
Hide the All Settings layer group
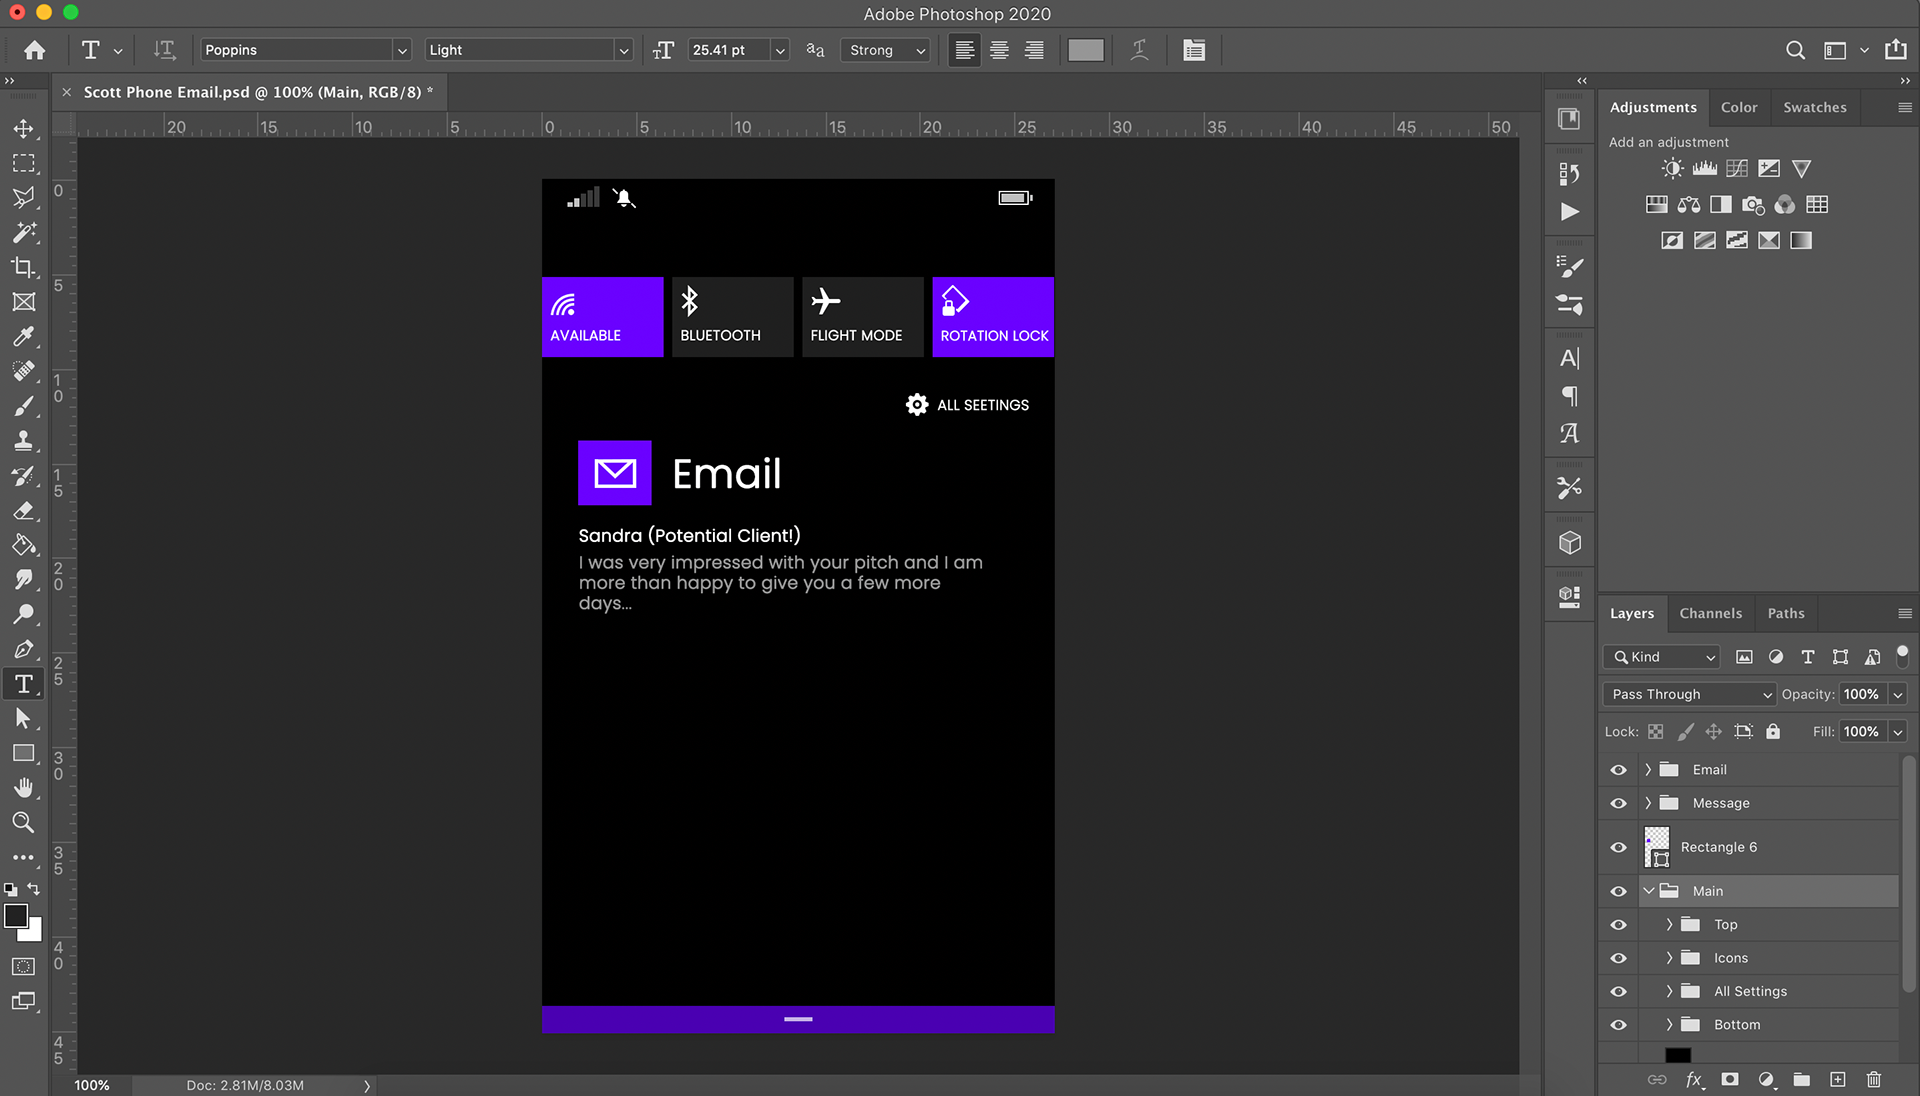(x=1618, y=991)
